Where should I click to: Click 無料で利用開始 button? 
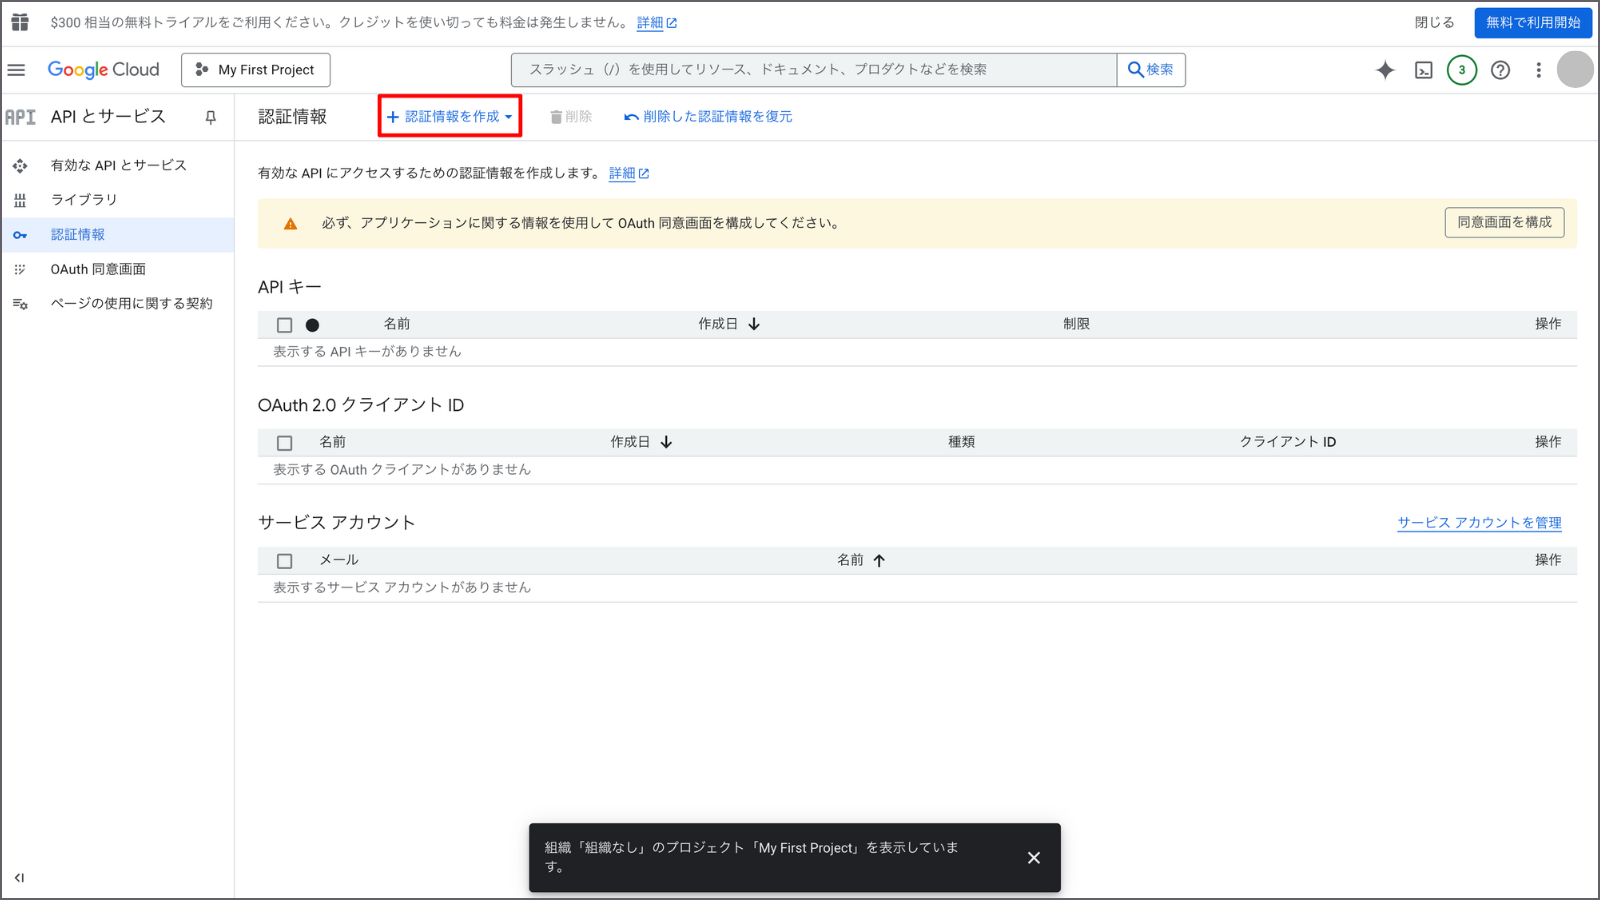1533,22
